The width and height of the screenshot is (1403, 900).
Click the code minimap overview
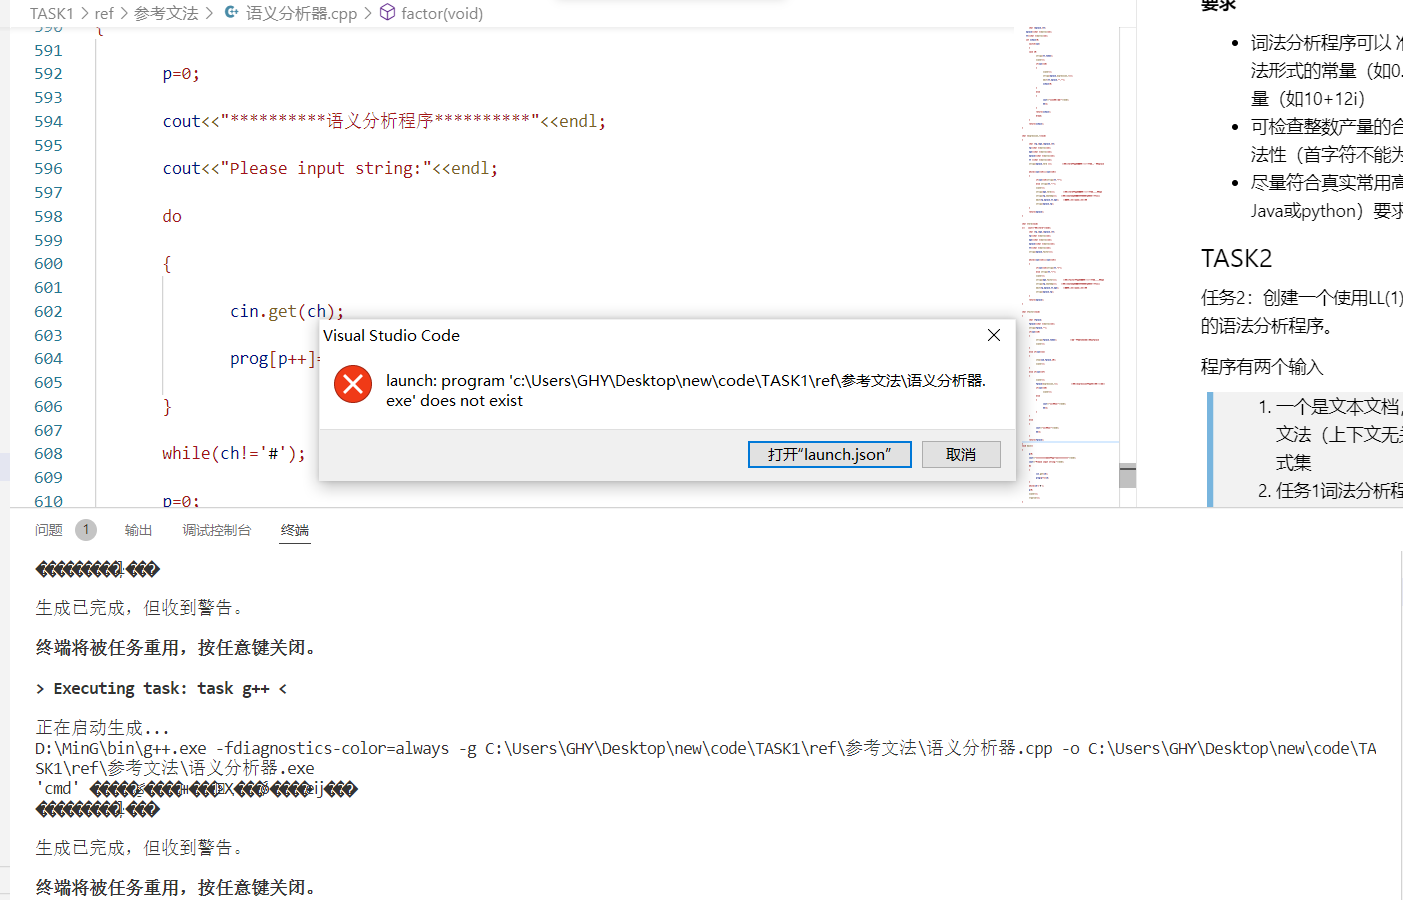[x=1068, y=265]
